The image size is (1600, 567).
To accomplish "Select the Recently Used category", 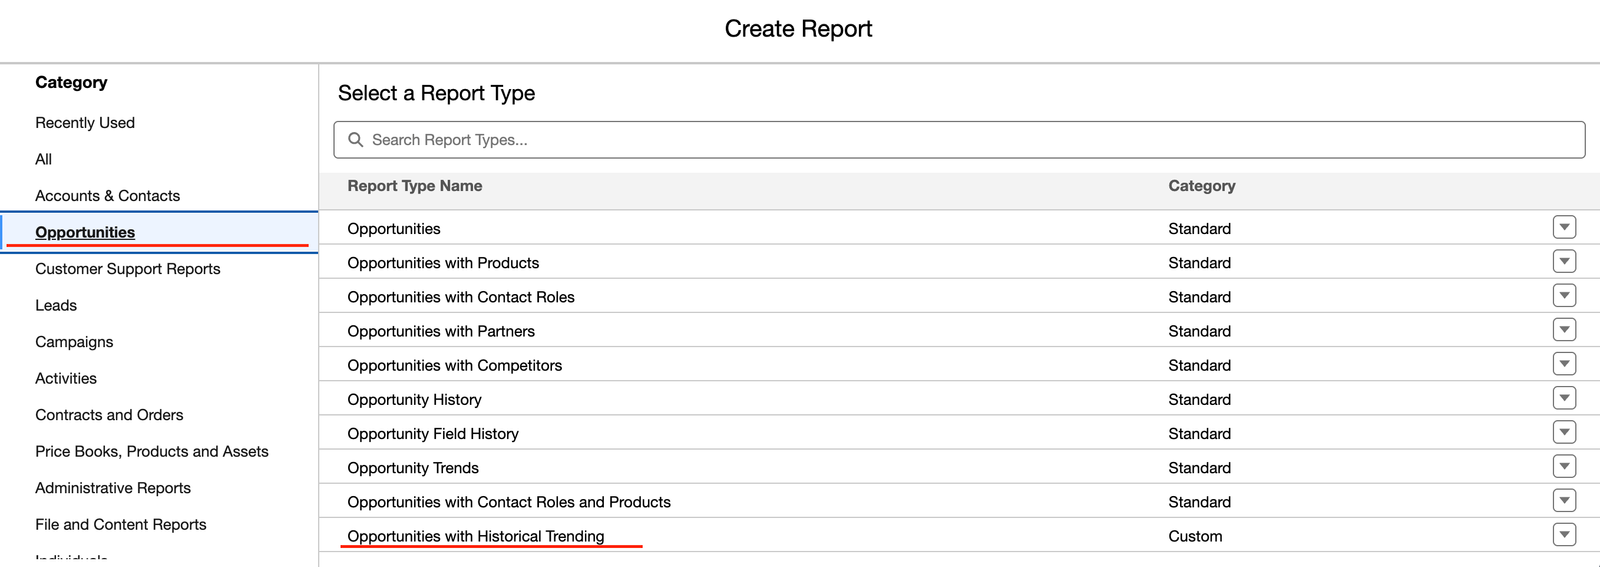I will pyautogui.click(x=85, y=123).
